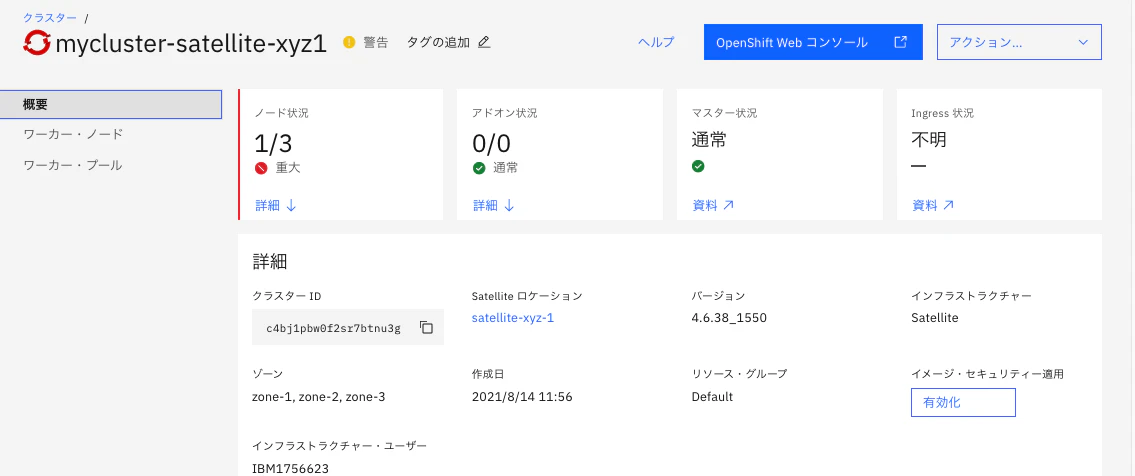Click the ヘルプ link
Viewport: 1135px width, 476px height.
tap(656, 42)
